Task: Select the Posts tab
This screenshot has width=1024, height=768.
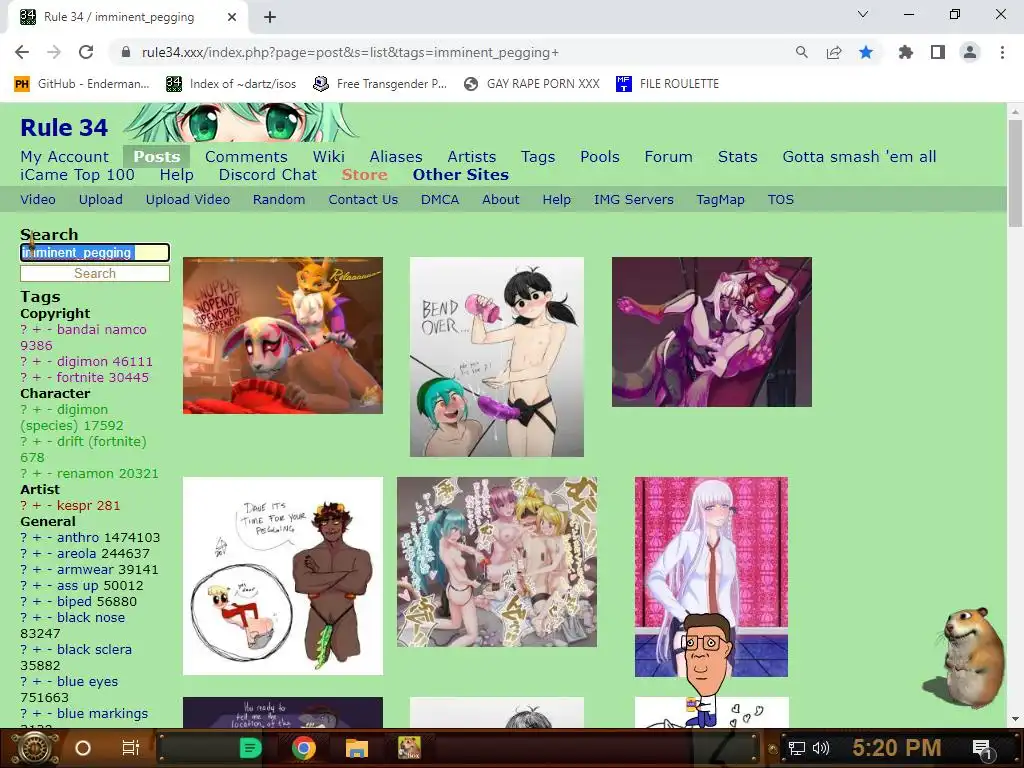Action: 157,157
